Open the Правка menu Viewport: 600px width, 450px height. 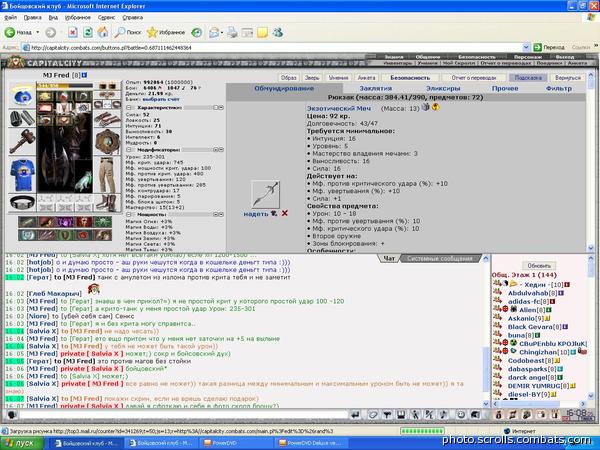click(x=32, y=18)
